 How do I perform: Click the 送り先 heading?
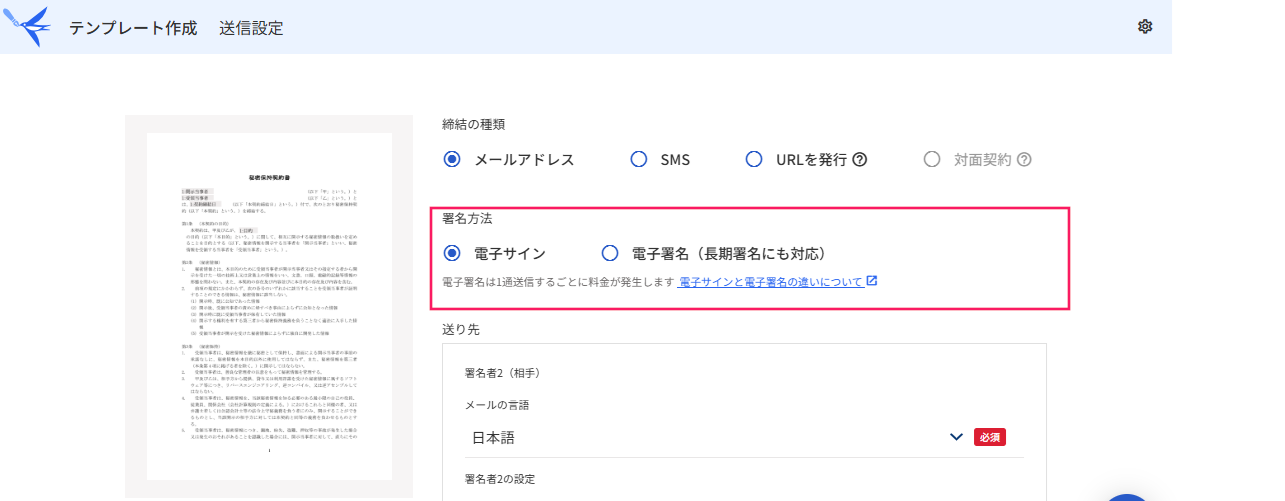(461, 328)
